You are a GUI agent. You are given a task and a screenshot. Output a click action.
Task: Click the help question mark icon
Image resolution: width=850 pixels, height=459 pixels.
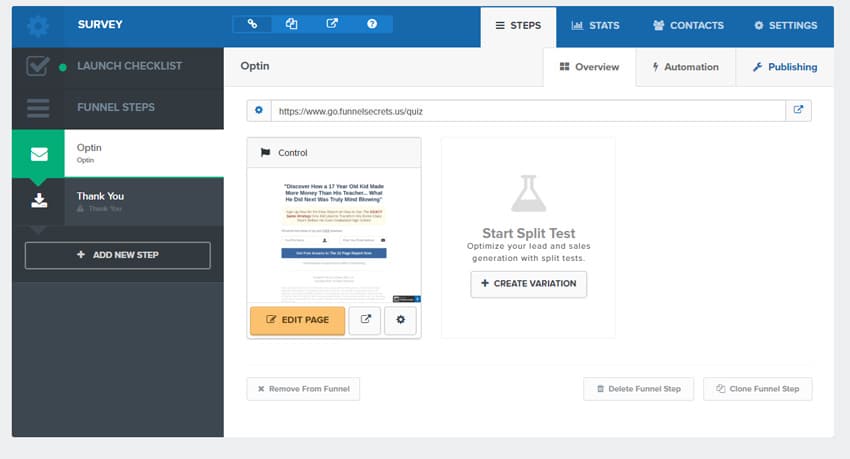pos(372,24)
